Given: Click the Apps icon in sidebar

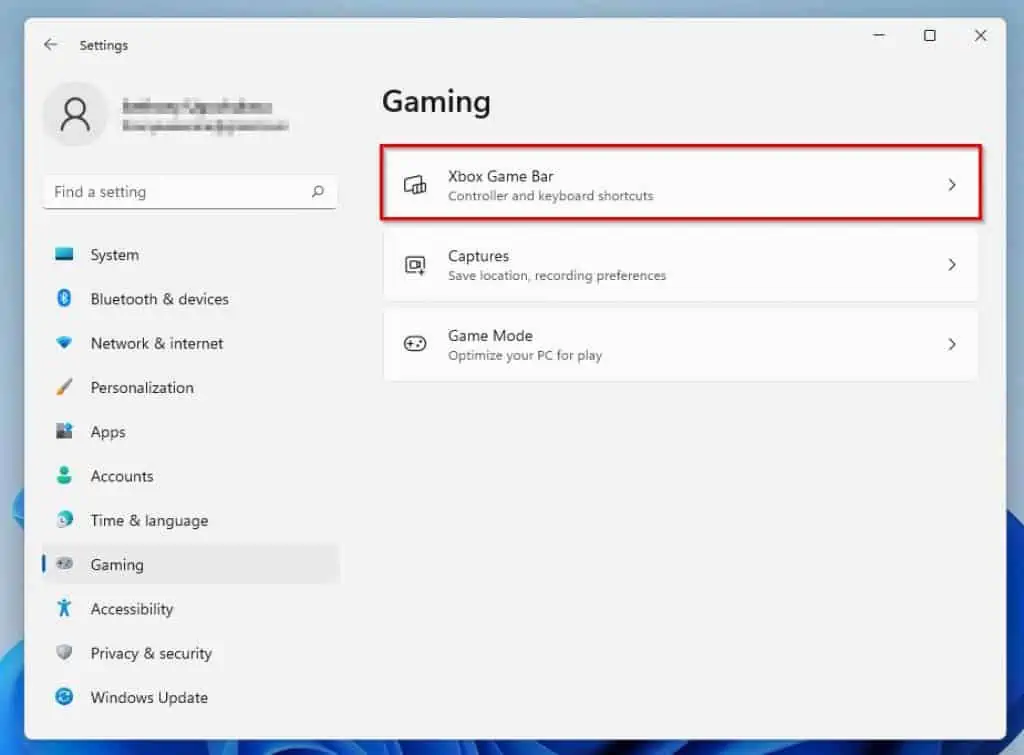Looking at the screenshot, I should click(65, 432).
